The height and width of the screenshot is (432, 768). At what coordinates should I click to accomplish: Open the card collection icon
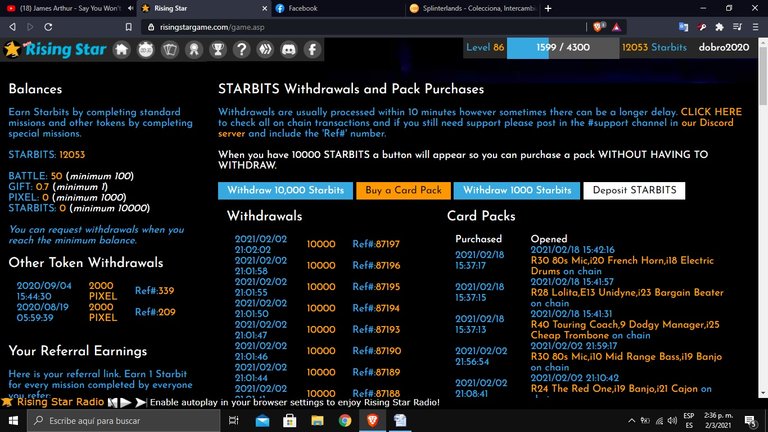point(169,49)
